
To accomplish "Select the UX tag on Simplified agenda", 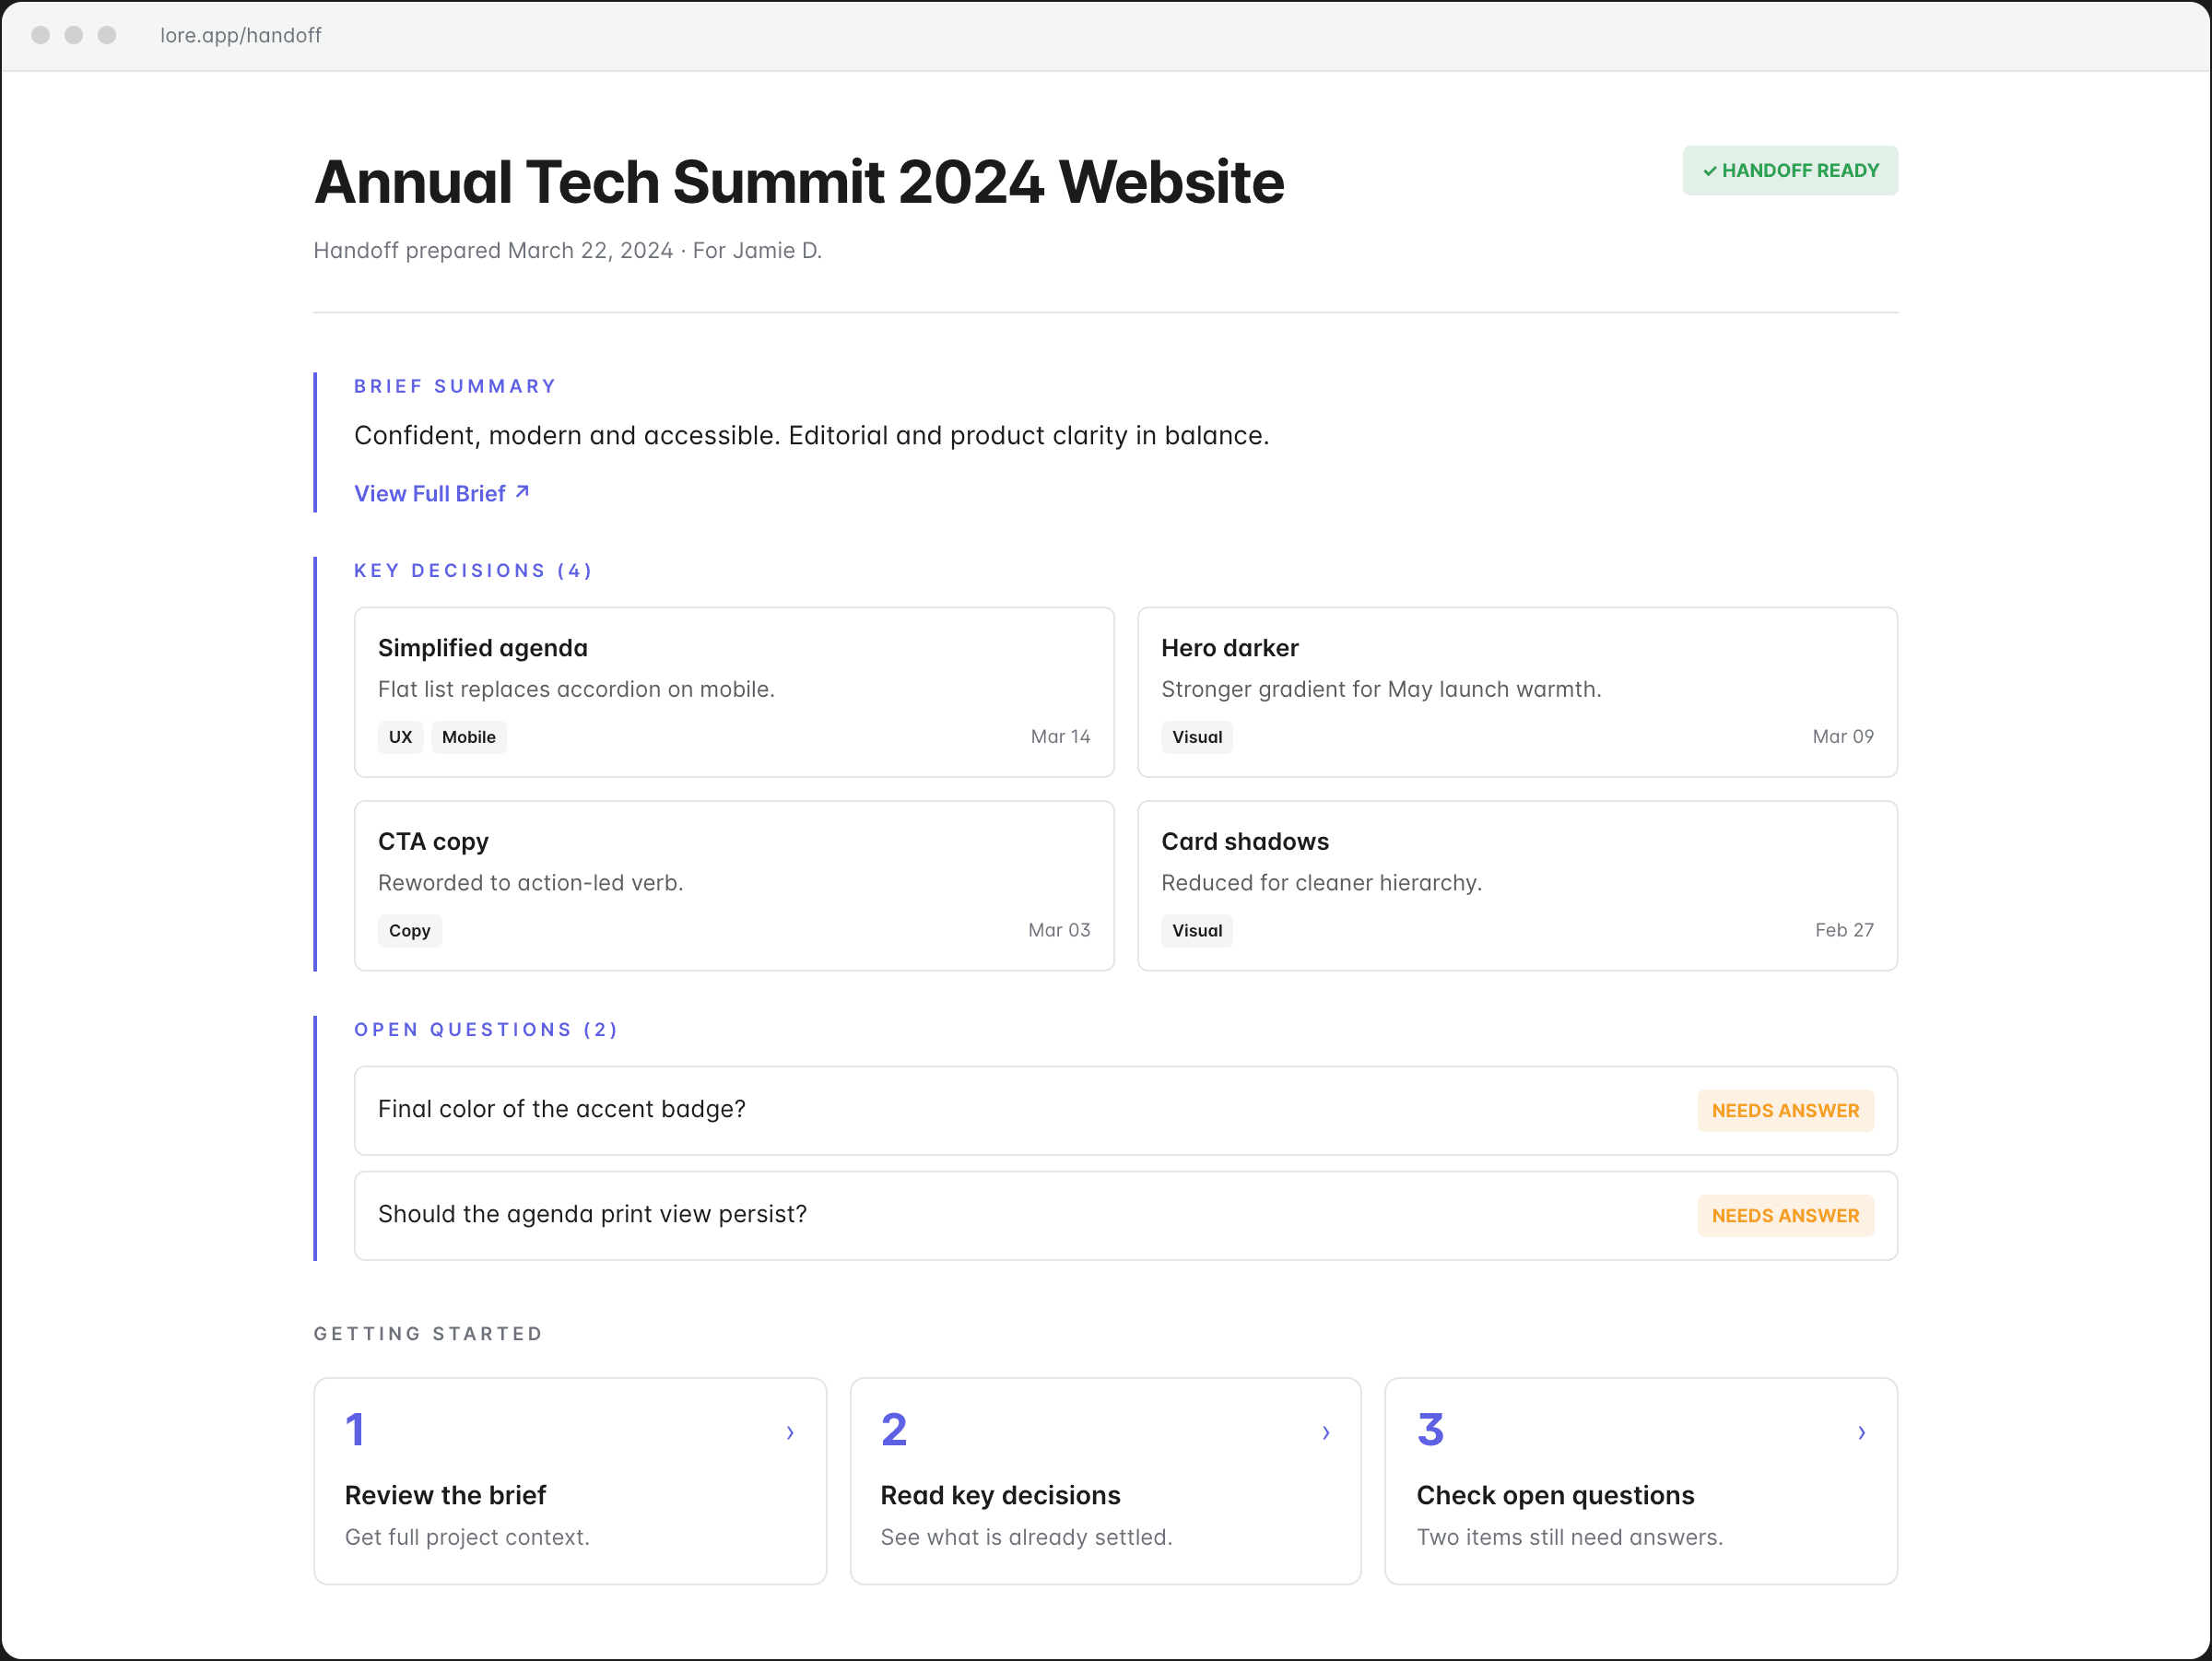I will click(400, 737).
